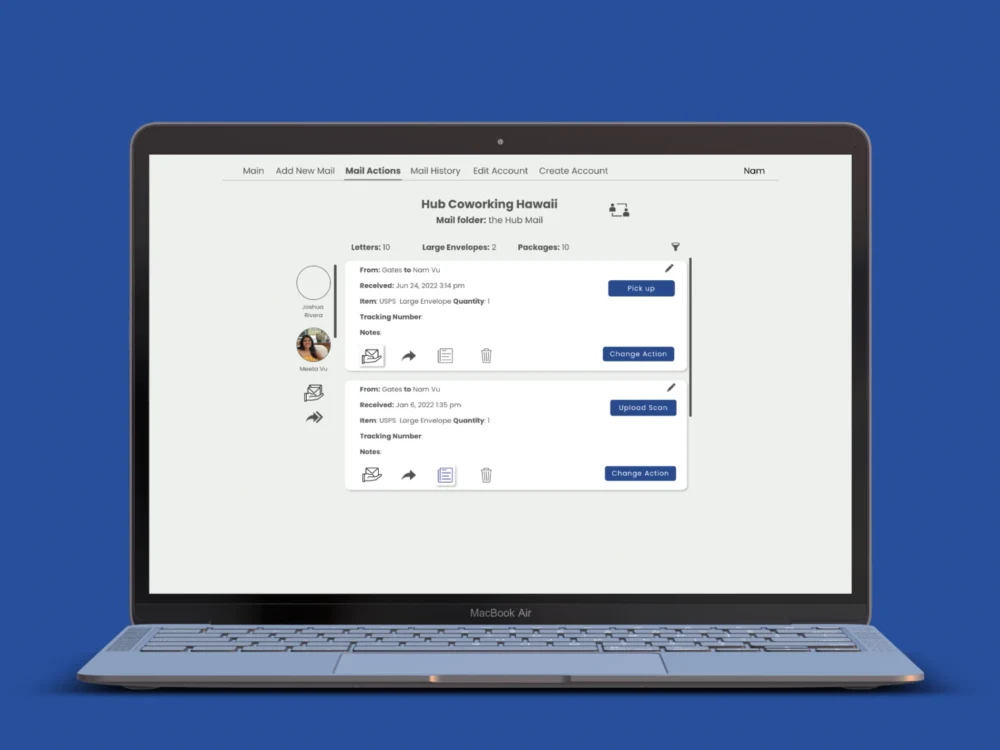Click the Large Envelopes: 2 count
Image resolution: width=1000 pixels, height=750 pixels.
[459, 247]
